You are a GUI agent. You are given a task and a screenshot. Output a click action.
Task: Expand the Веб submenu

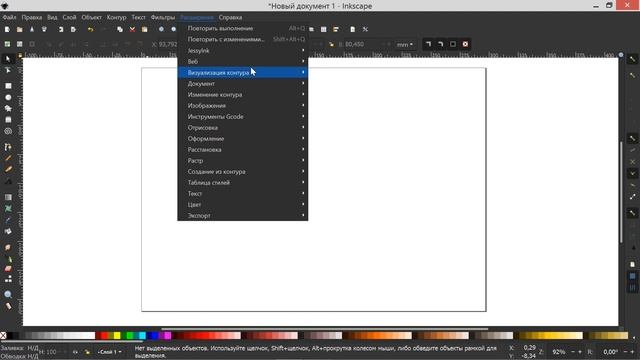242,62
